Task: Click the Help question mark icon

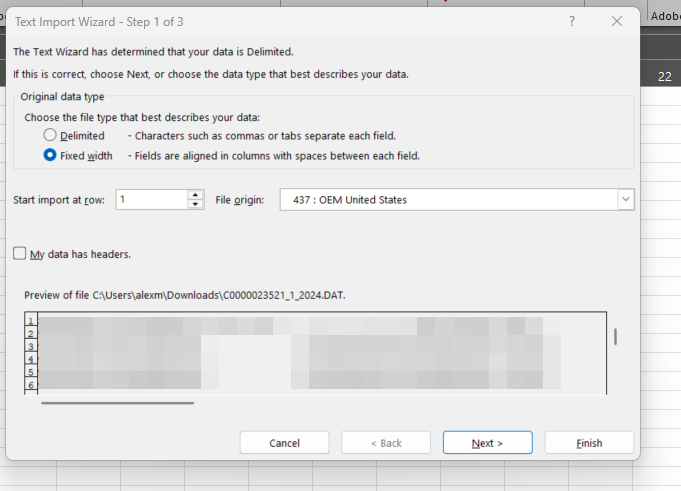Action: tap(572, 21)
